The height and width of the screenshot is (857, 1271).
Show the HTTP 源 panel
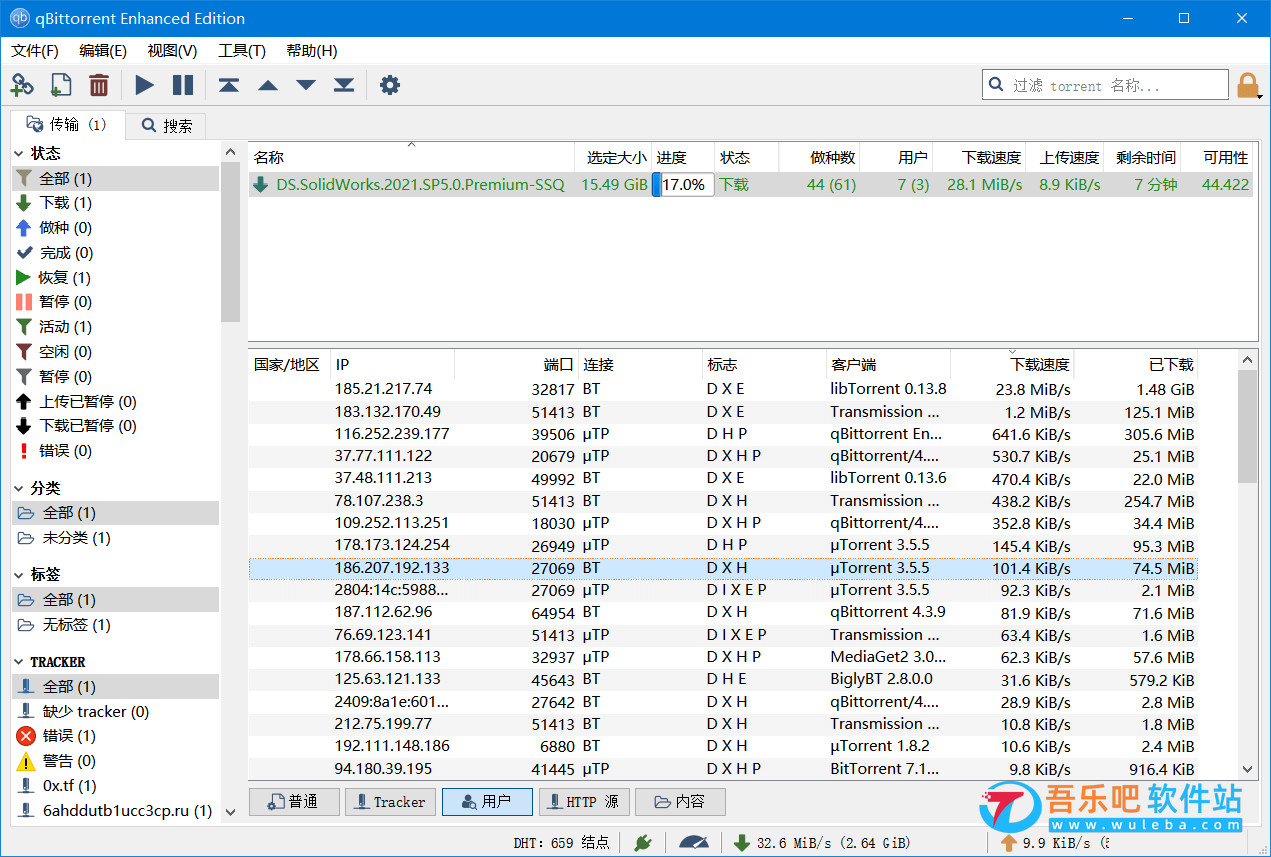[584, 802]
